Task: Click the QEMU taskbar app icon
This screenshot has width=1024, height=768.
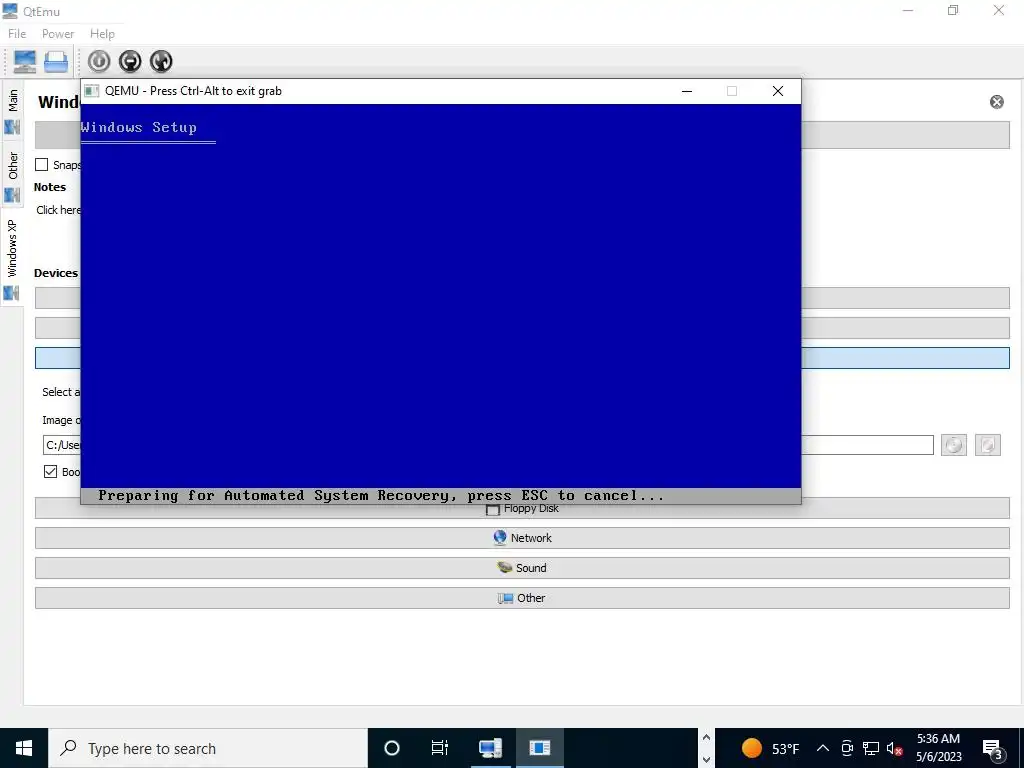Action: 540,748
